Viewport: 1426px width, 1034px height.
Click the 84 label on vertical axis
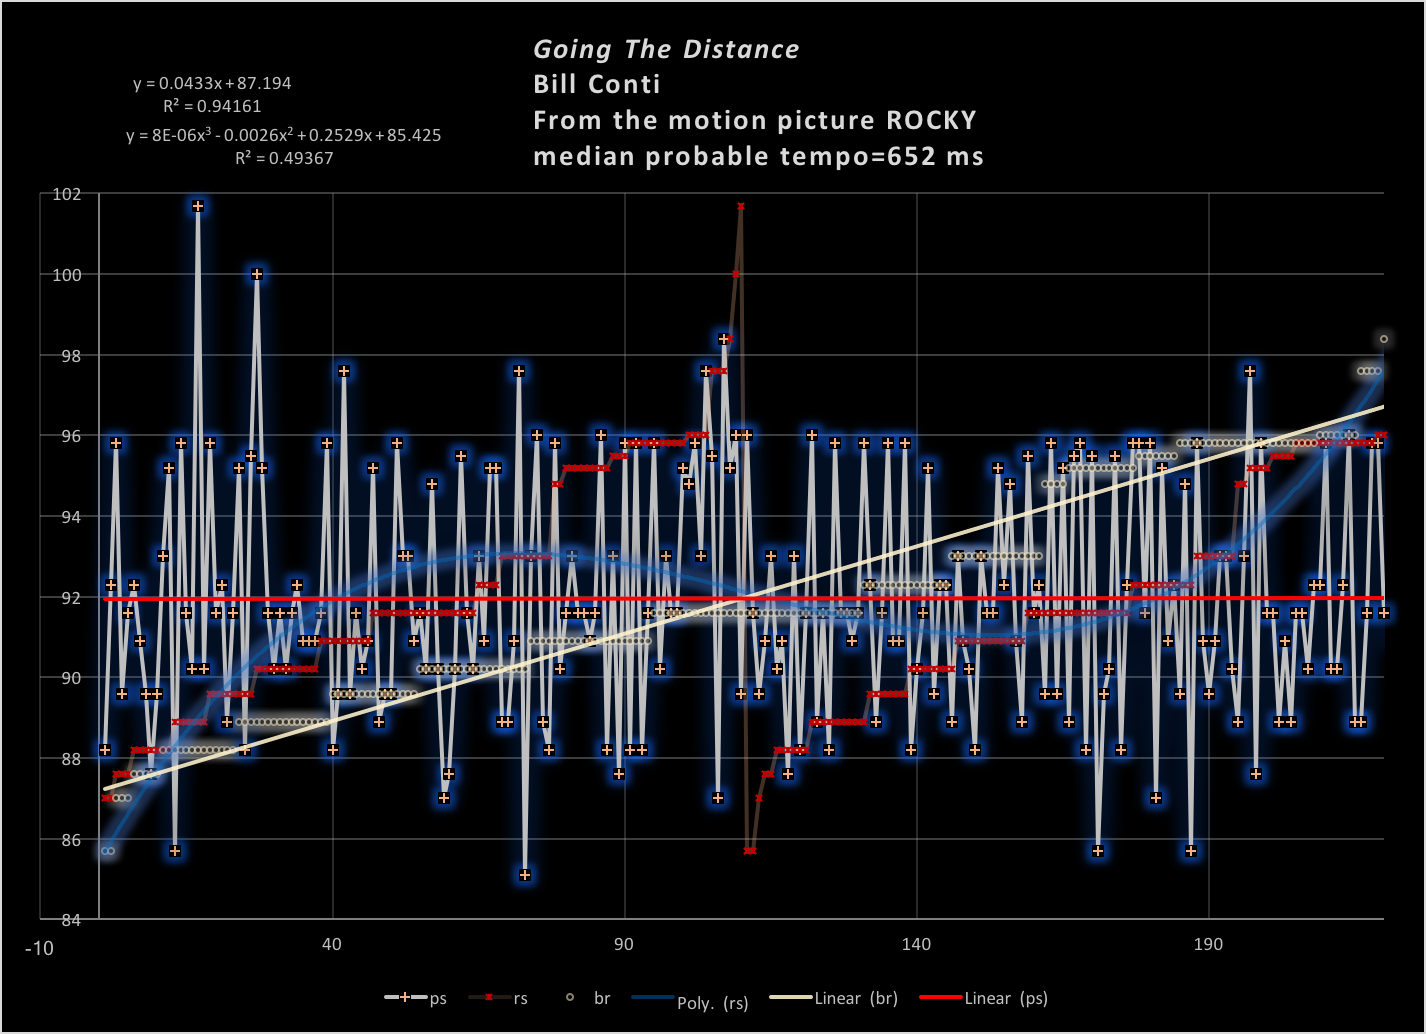(x=72, y=919)
